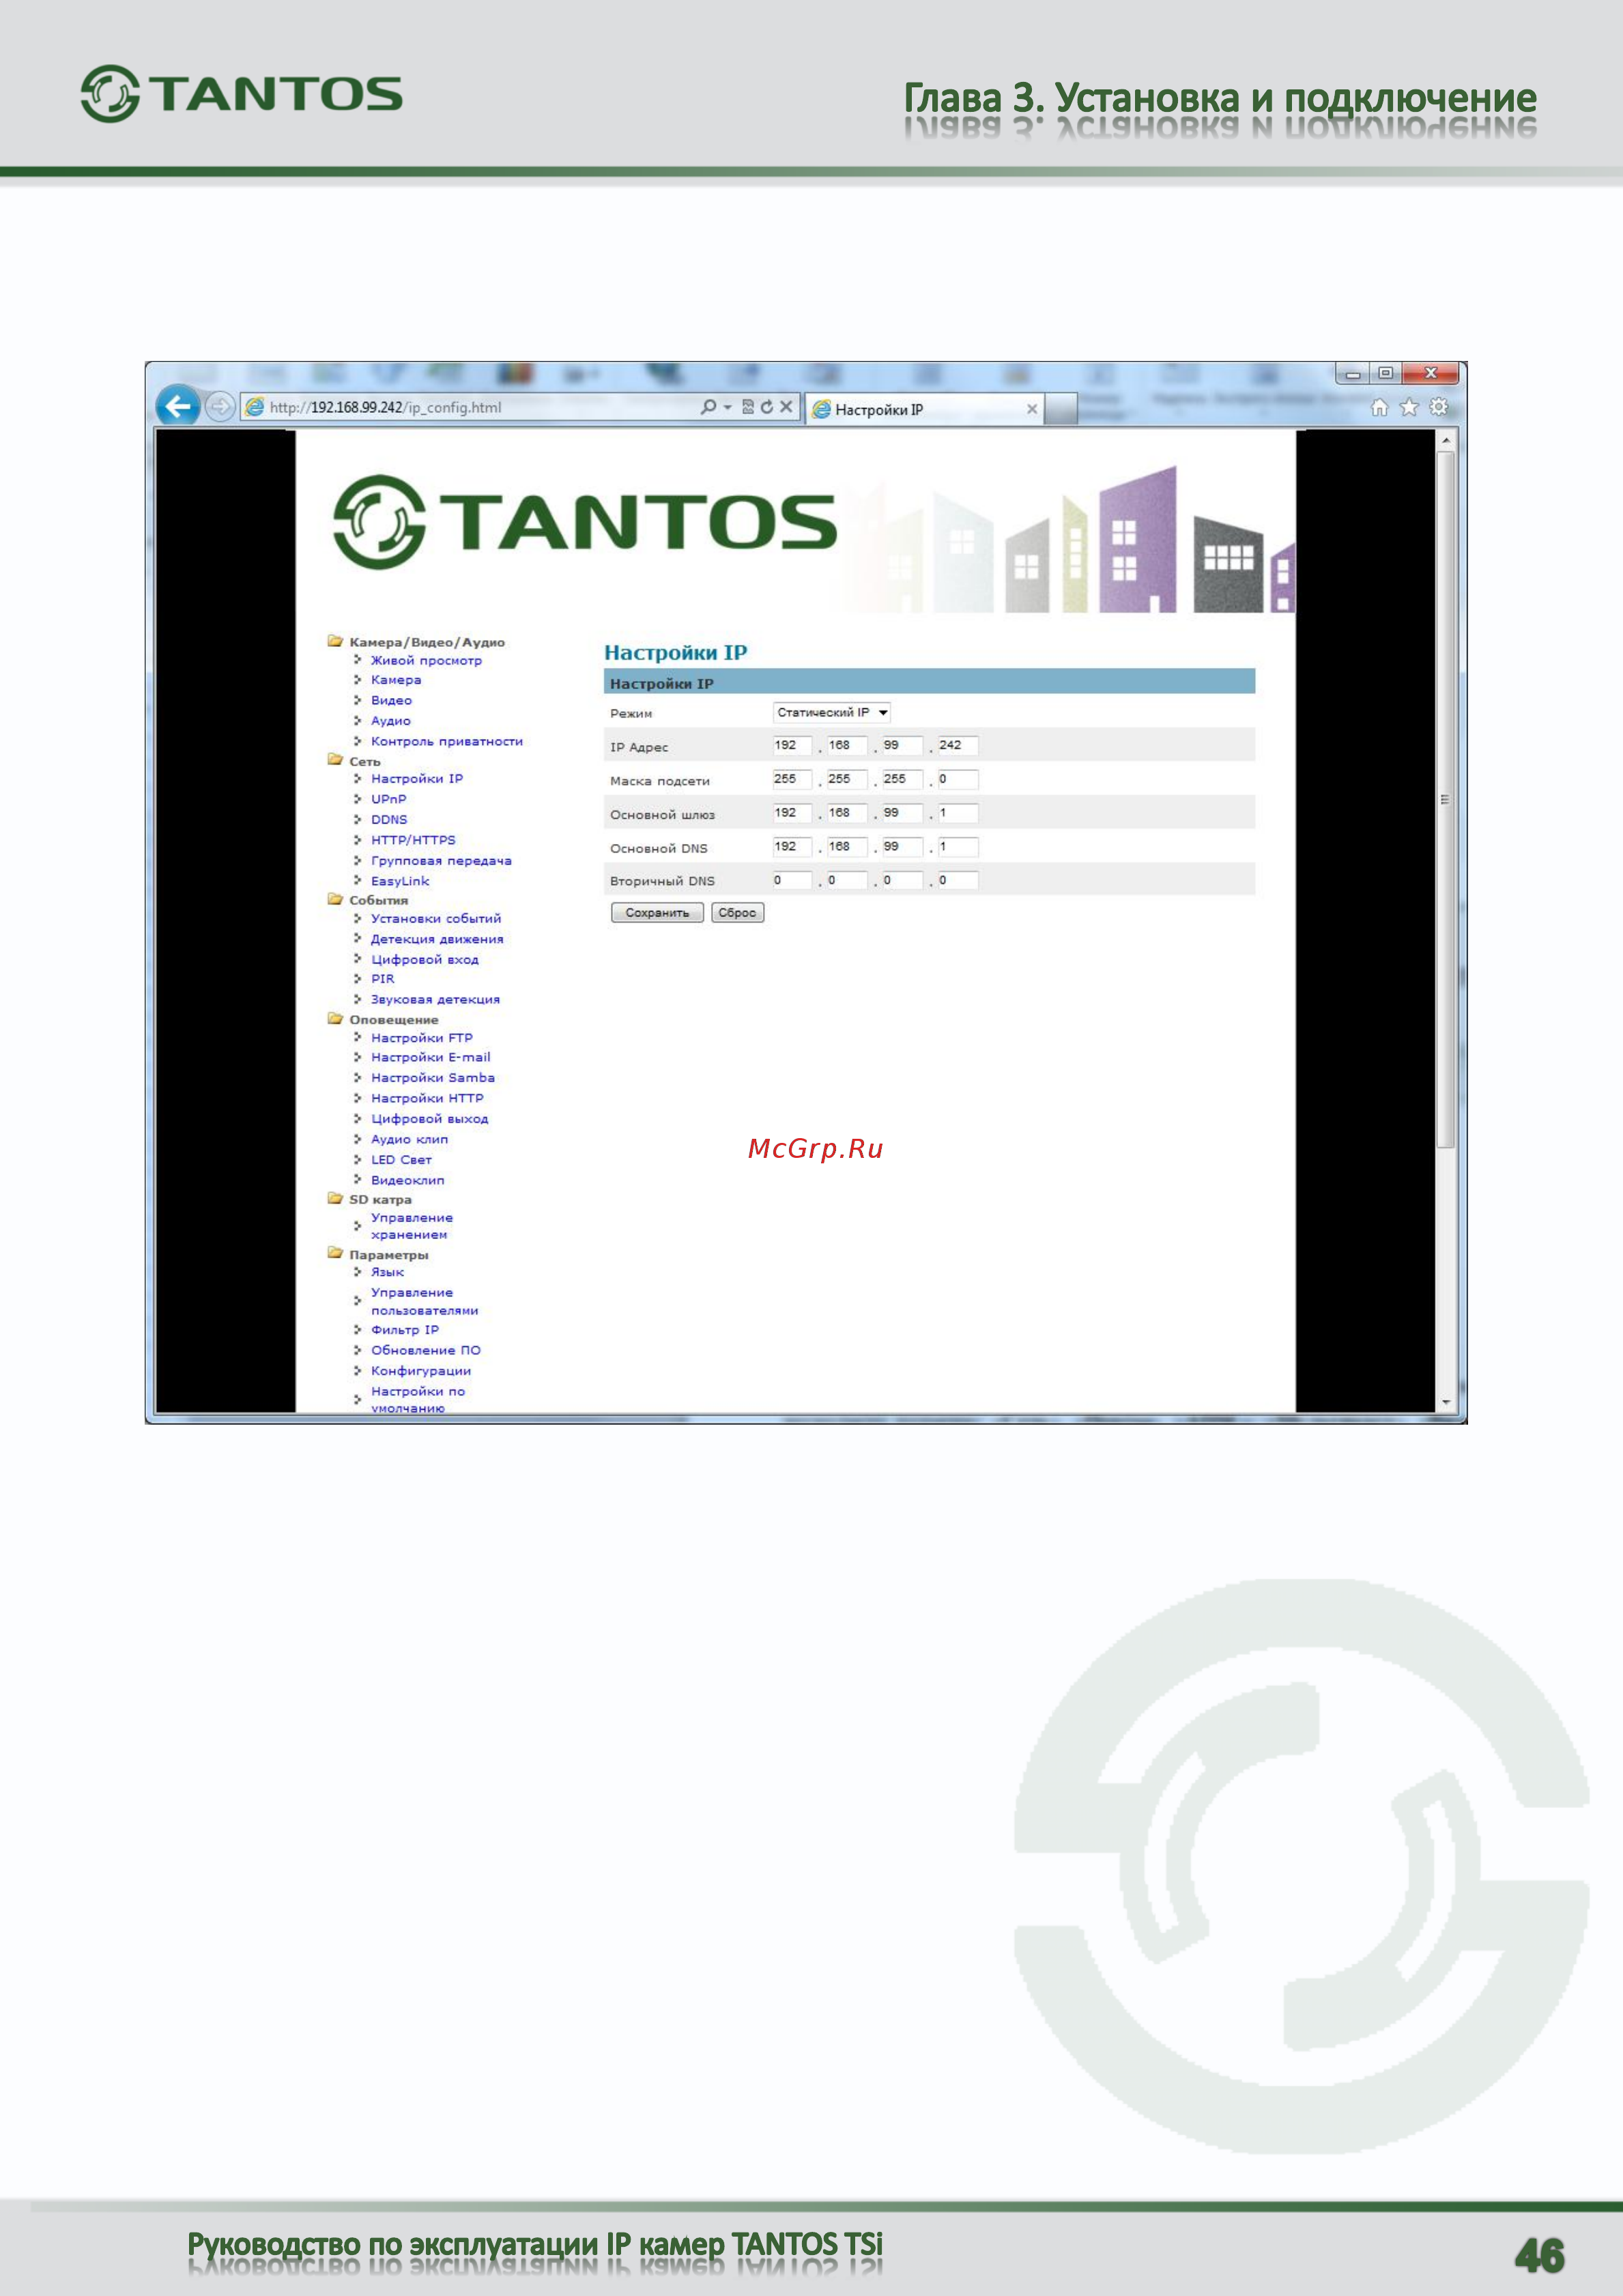The image size is (1623, 2296).
Task: Open 'Детекция движения' menu link
Action: pos(437,939)
